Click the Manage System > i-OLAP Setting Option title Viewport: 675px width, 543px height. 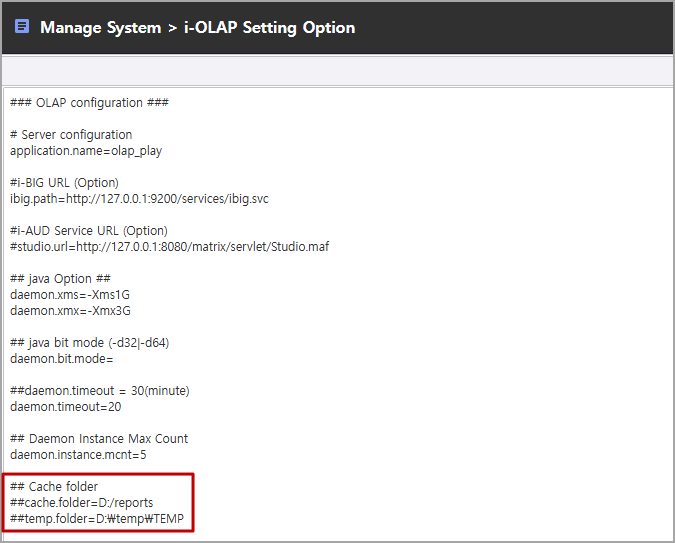pos(198,28)
